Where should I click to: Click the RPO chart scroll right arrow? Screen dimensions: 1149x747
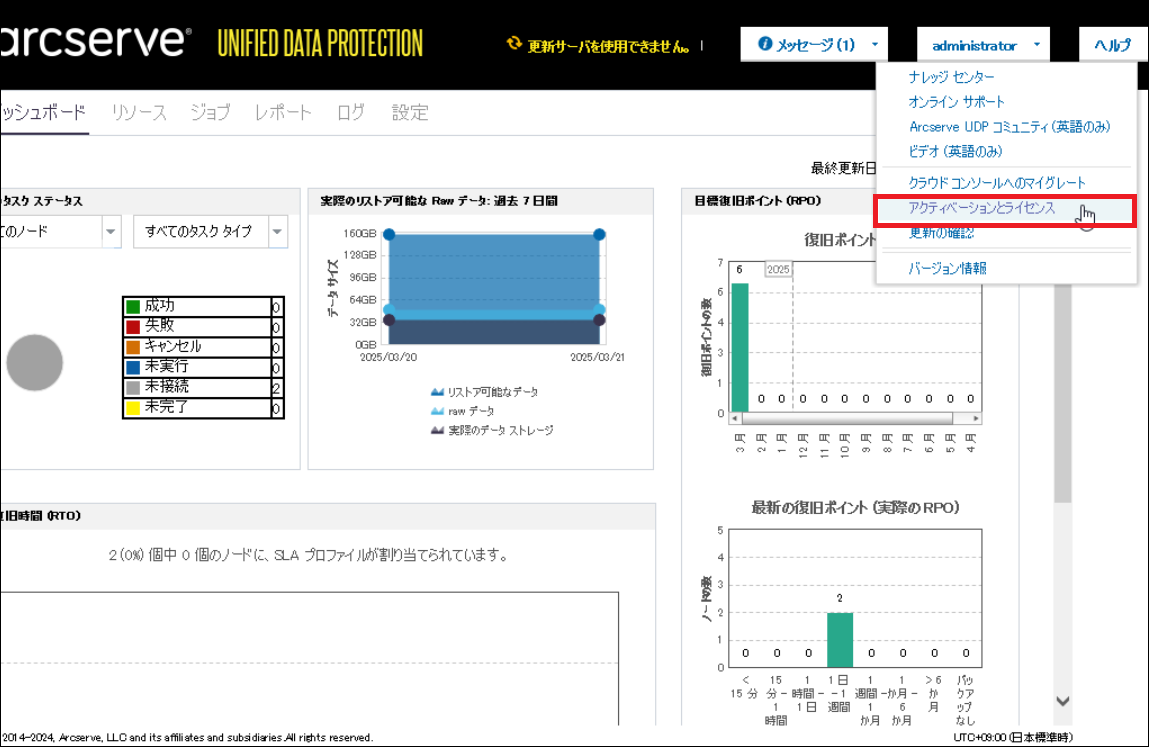point(975,419)
